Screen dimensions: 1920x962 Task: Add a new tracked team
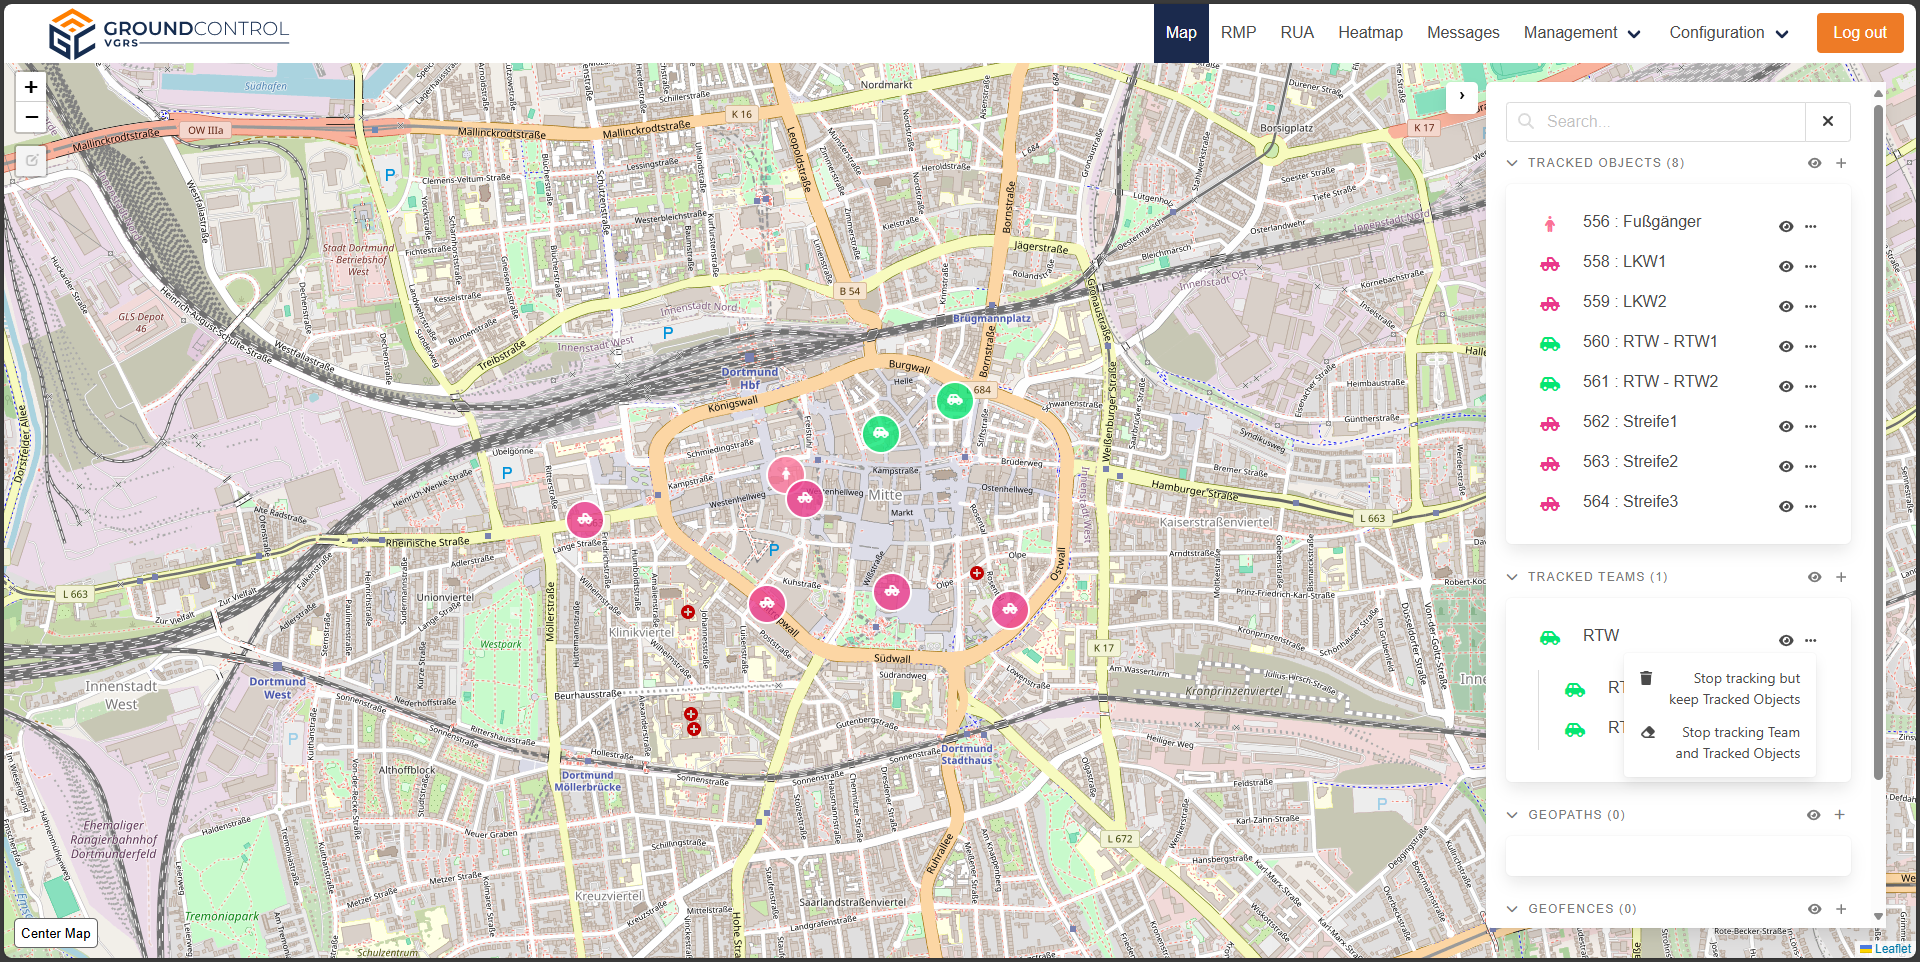pyautogui.click(x=1841, y=577)
